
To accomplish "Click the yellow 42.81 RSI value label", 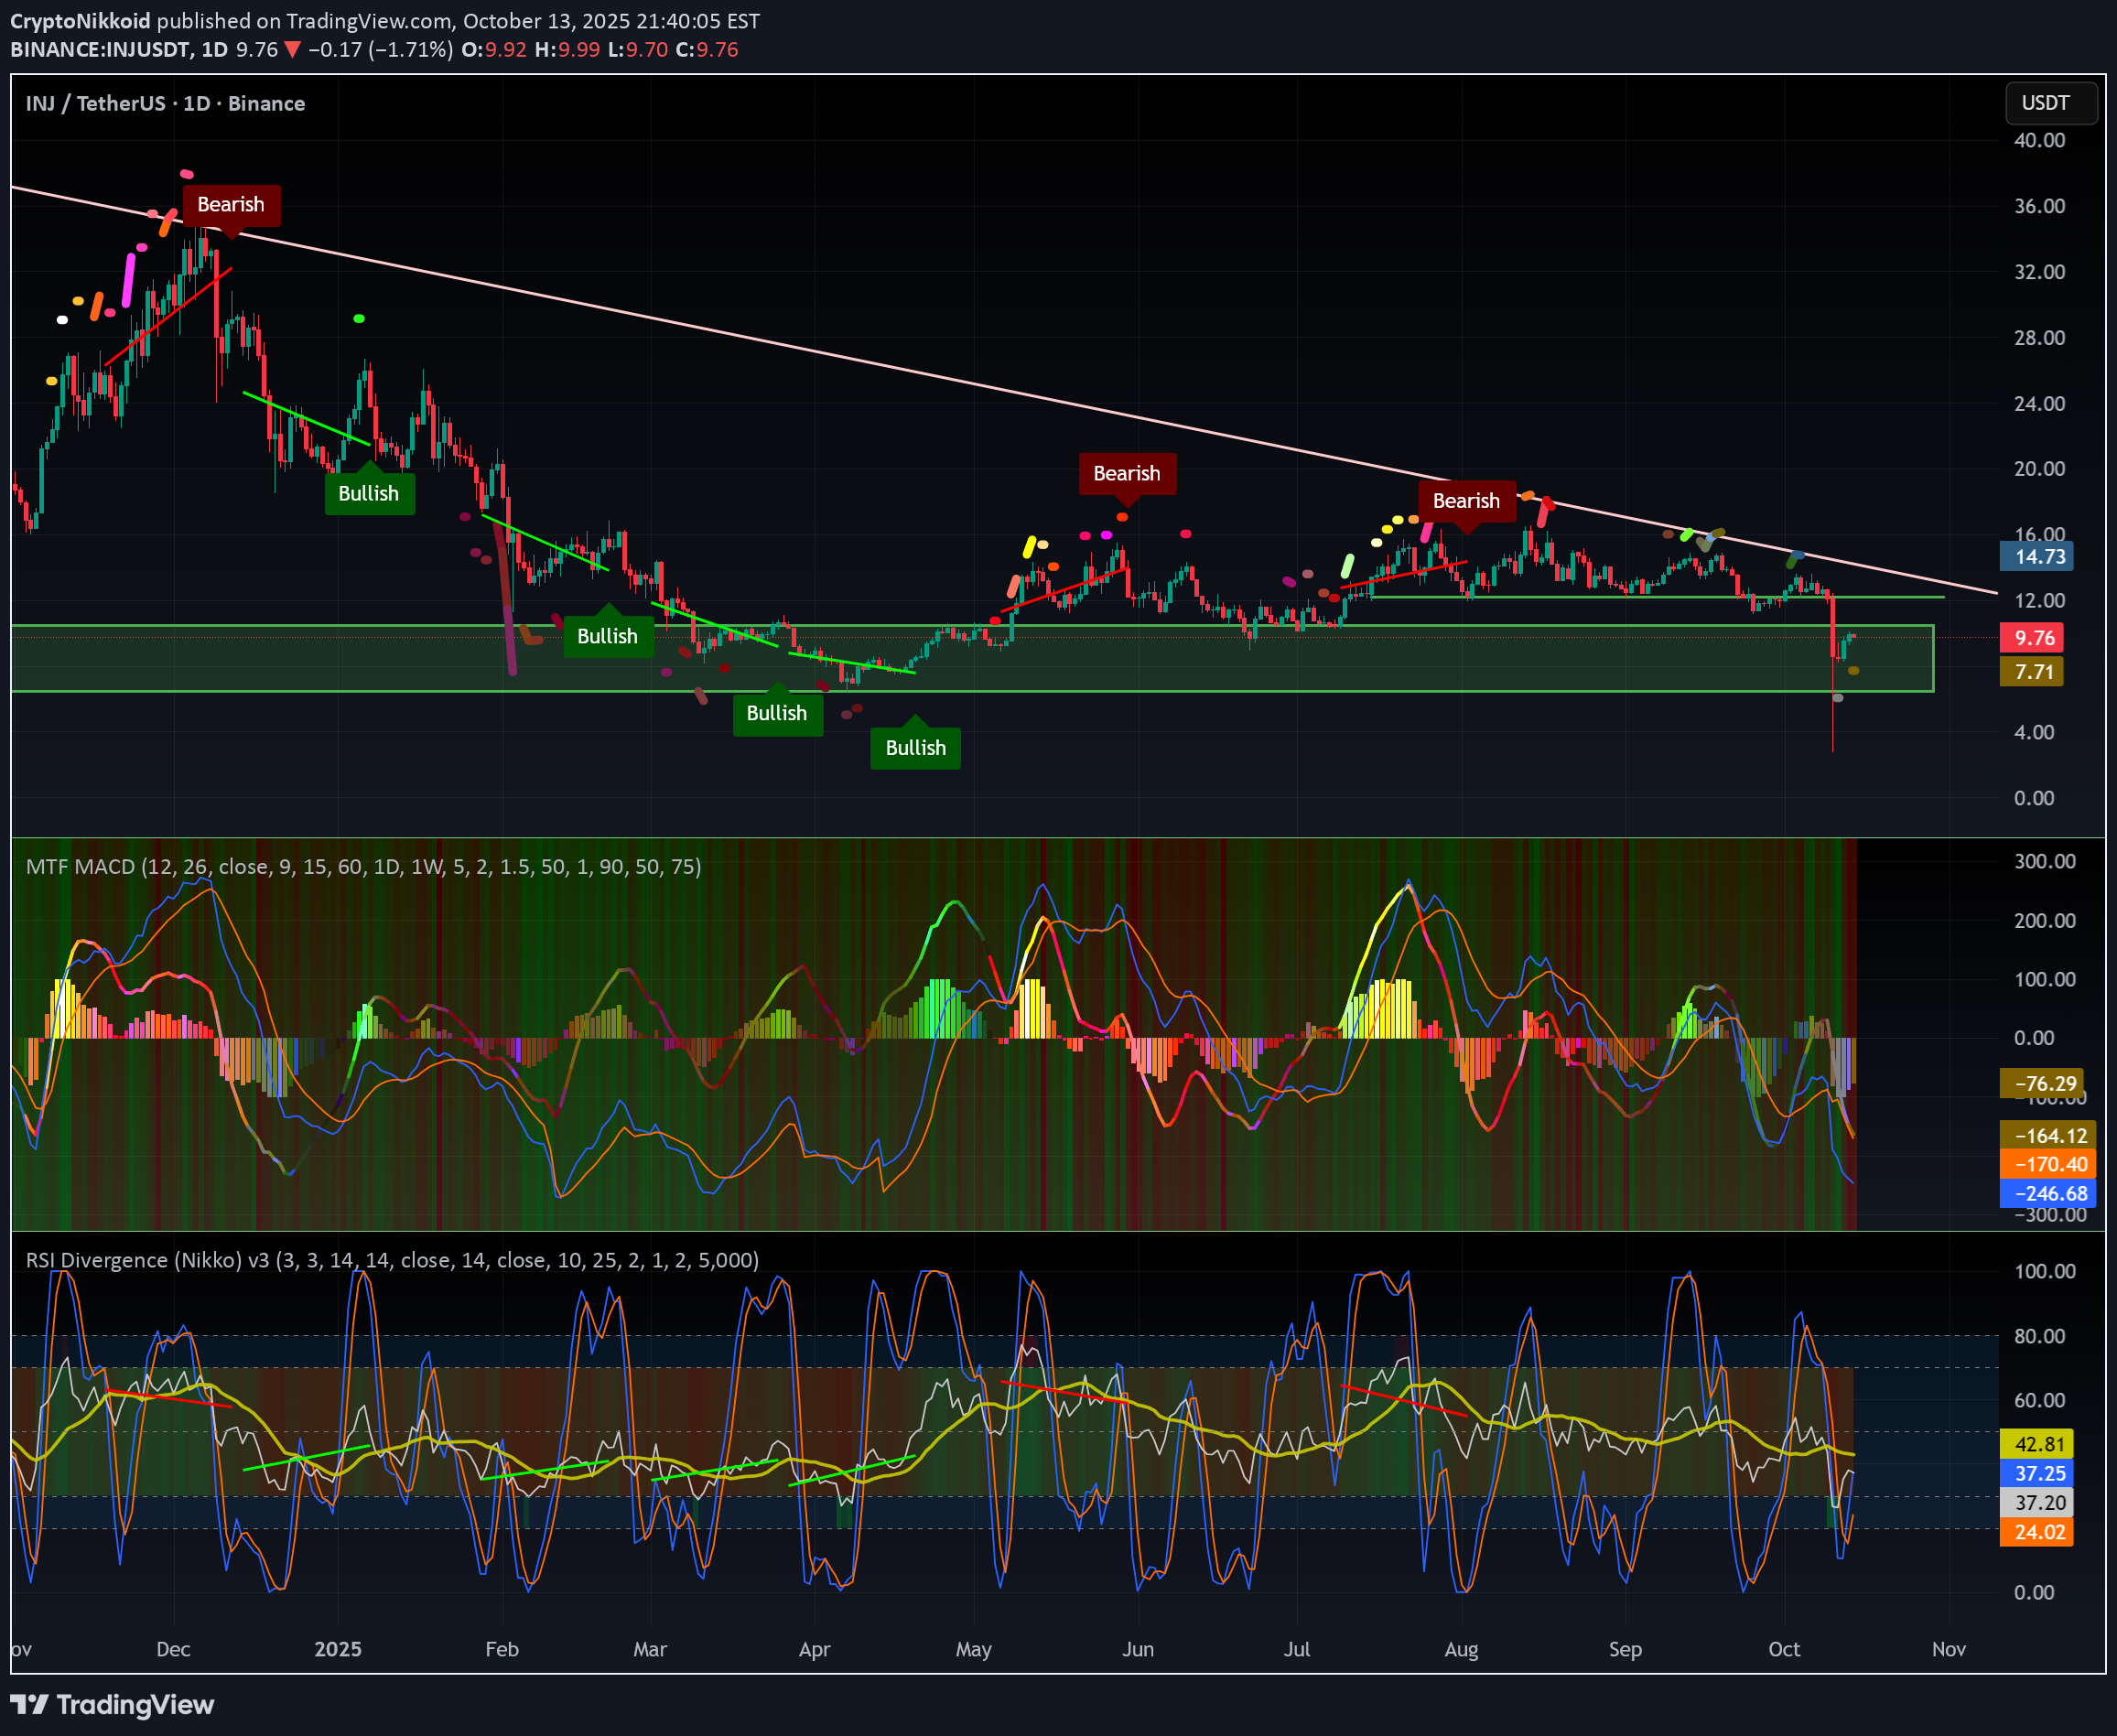I will 2038,1444.
